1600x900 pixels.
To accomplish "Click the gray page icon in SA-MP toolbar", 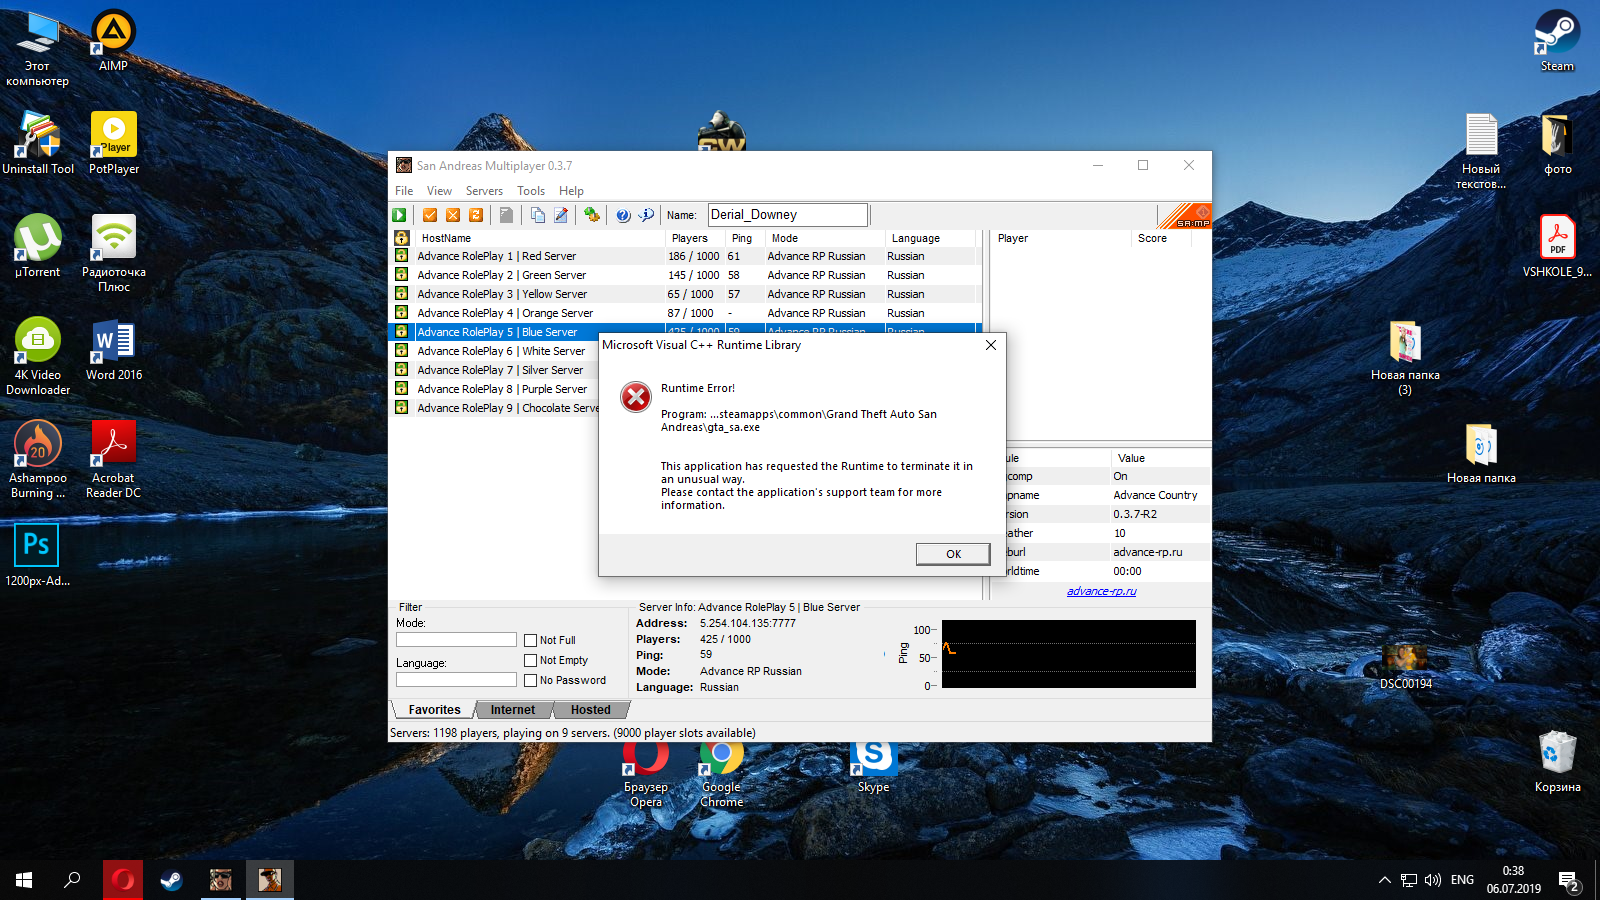I will tap(507, 215).
